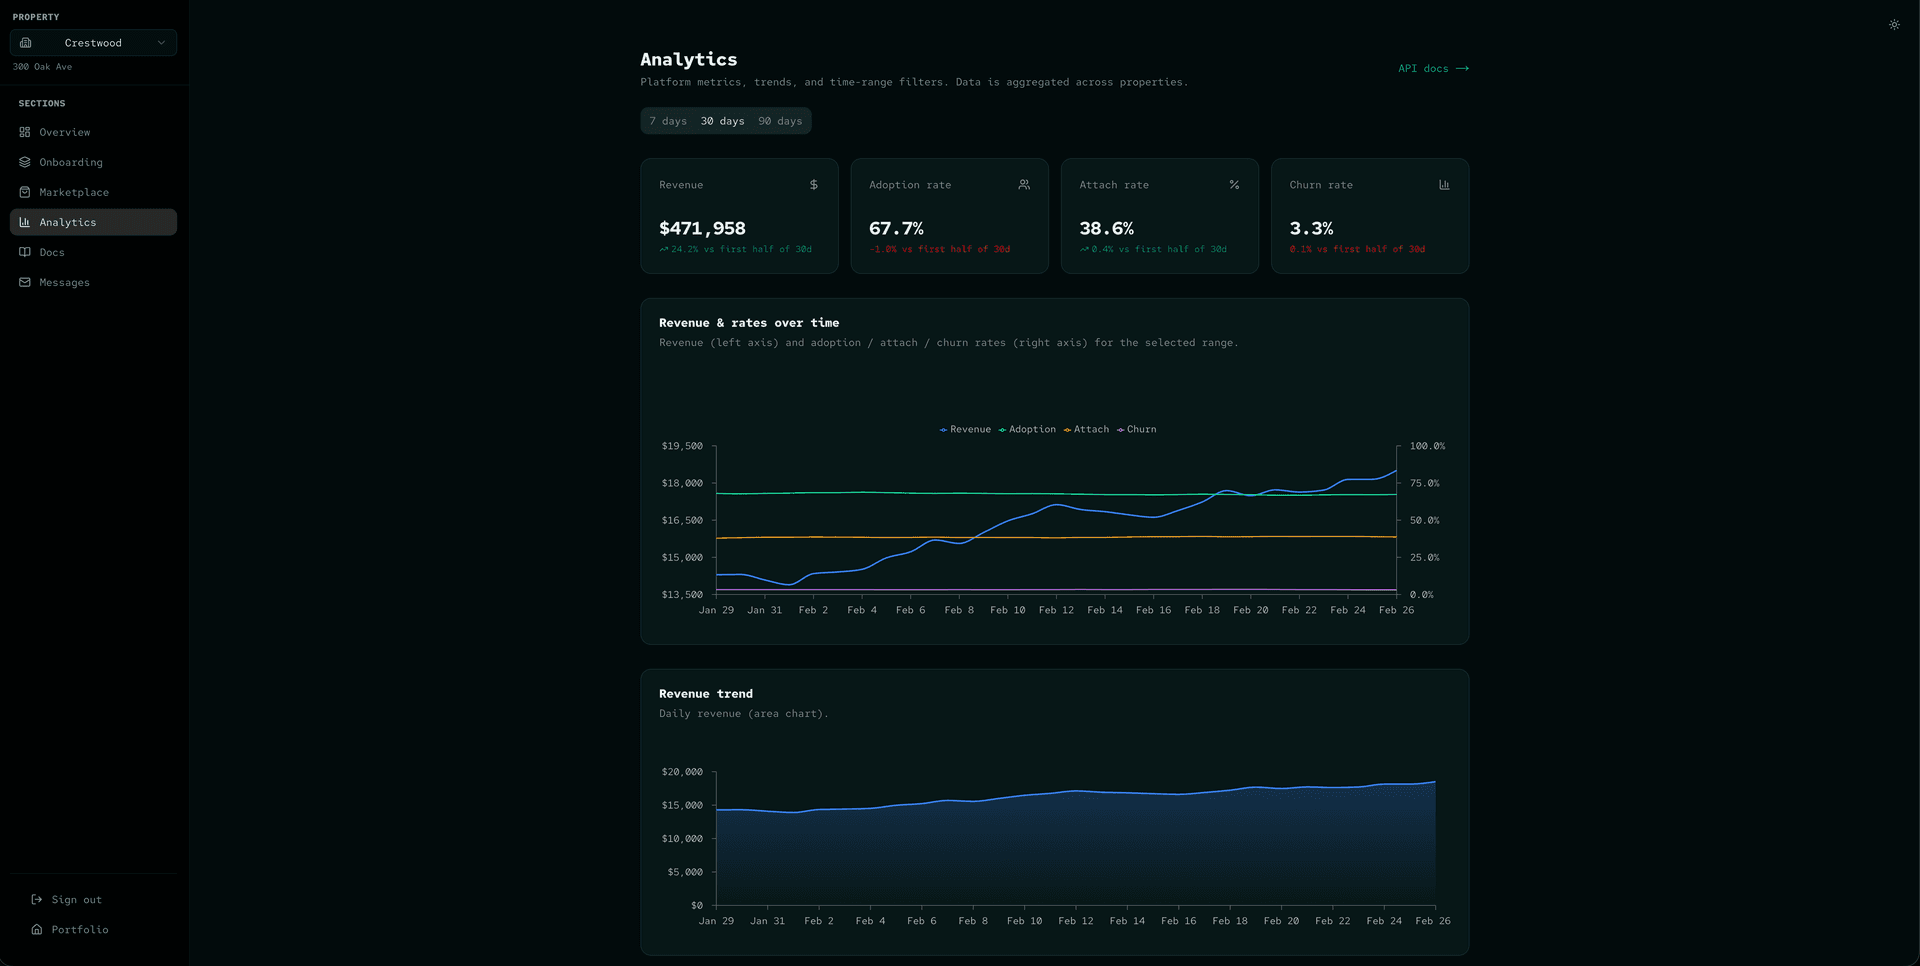Click the Adoption rate users icon
Image resolution: width=1920 pixels, height=966 pixels.
point(1024,185)
